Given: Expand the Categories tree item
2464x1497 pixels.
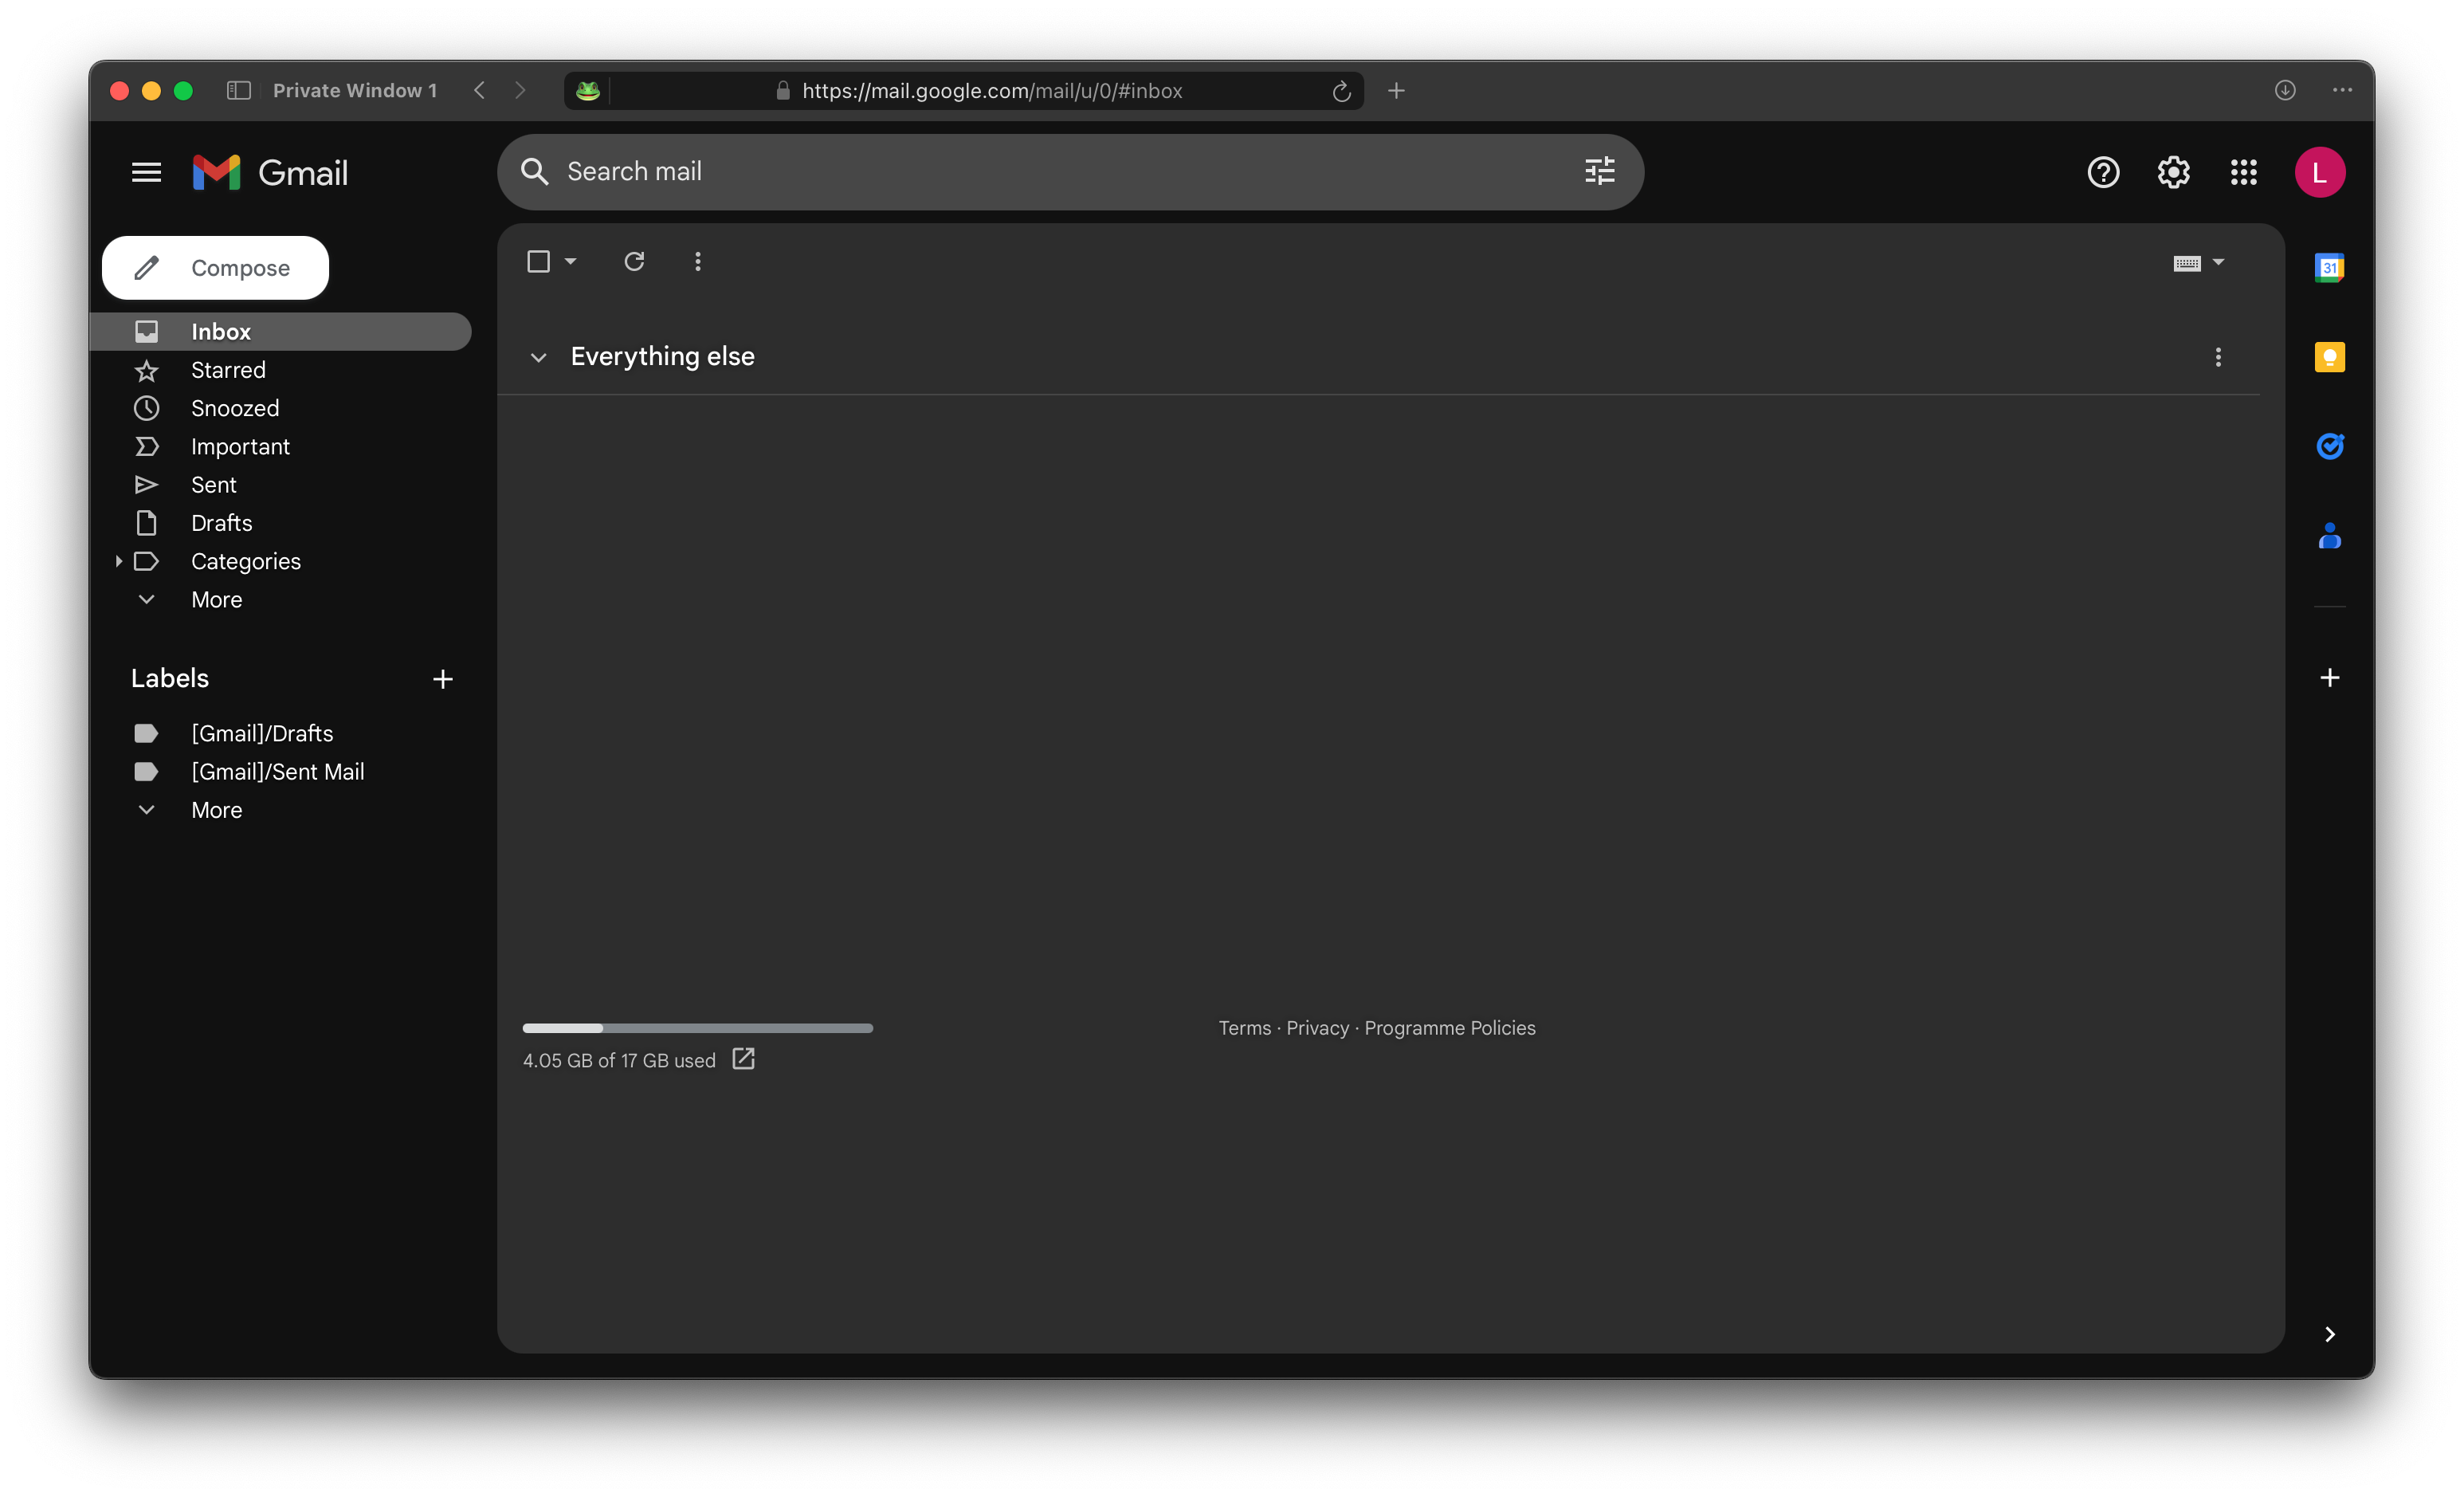Looking at the screenshot, I should (x=118, y=561).
